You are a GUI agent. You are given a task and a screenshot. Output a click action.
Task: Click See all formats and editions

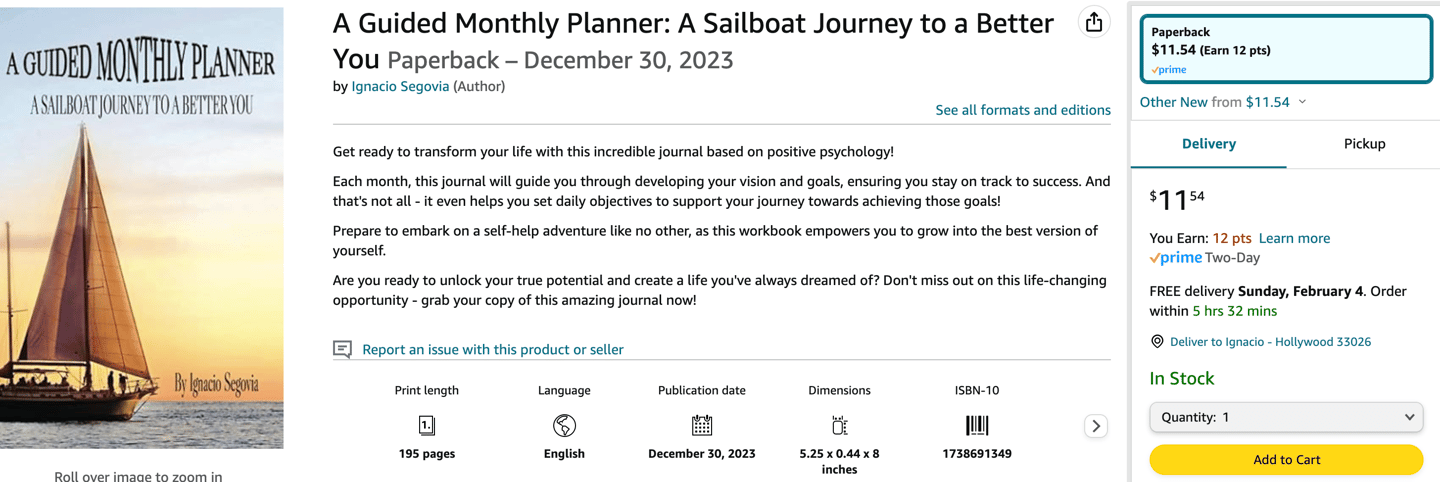tap(1023, 110)
